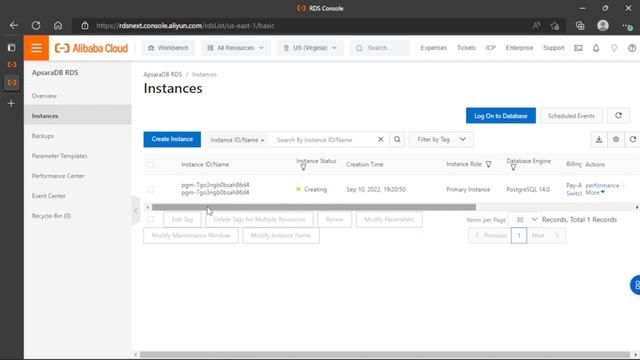This screenshot has height=360, width=640.
Task: Open the console messages envelope icon
Action: 578,48
